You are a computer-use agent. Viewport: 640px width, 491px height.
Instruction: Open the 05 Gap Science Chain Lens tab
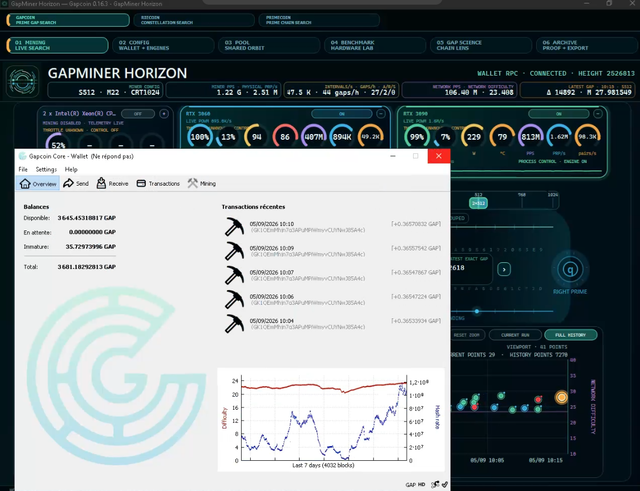(x=481, y=45)
